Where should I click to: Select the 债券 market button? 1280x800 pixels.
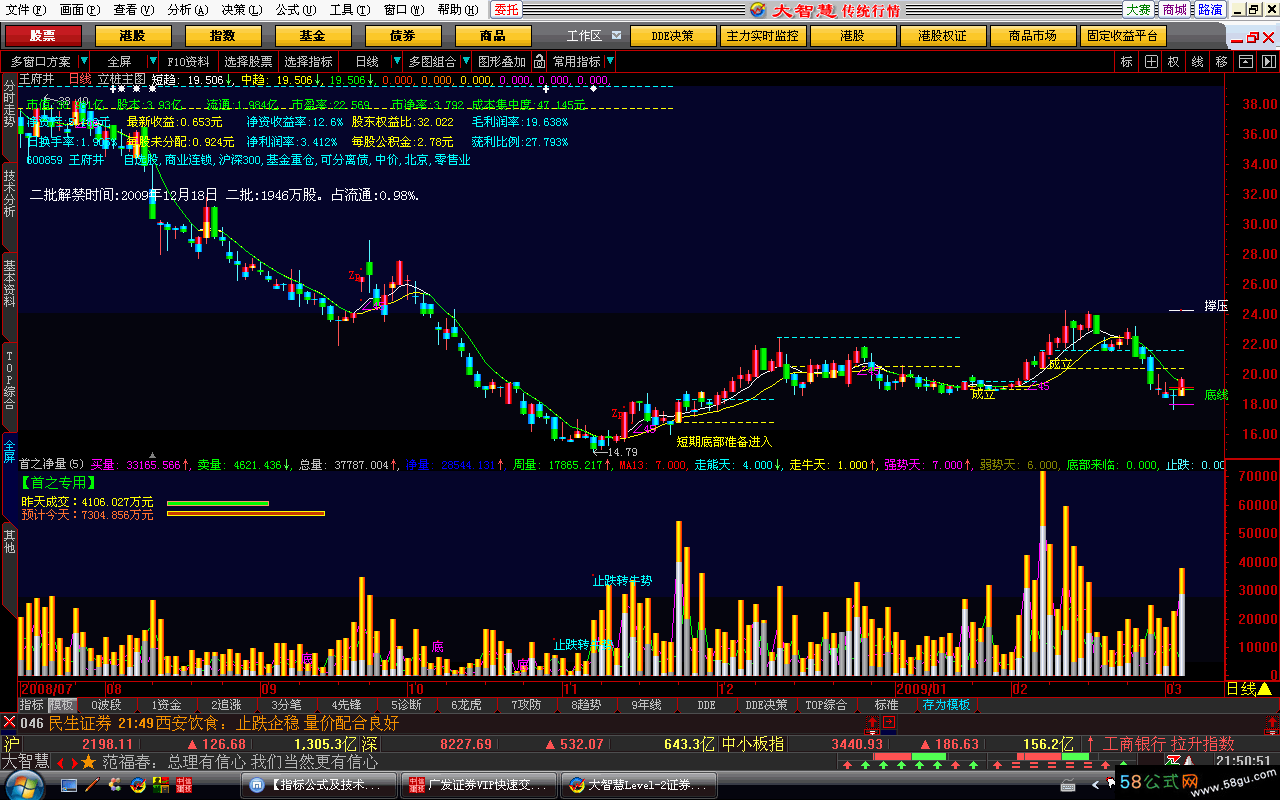[402, 35]
